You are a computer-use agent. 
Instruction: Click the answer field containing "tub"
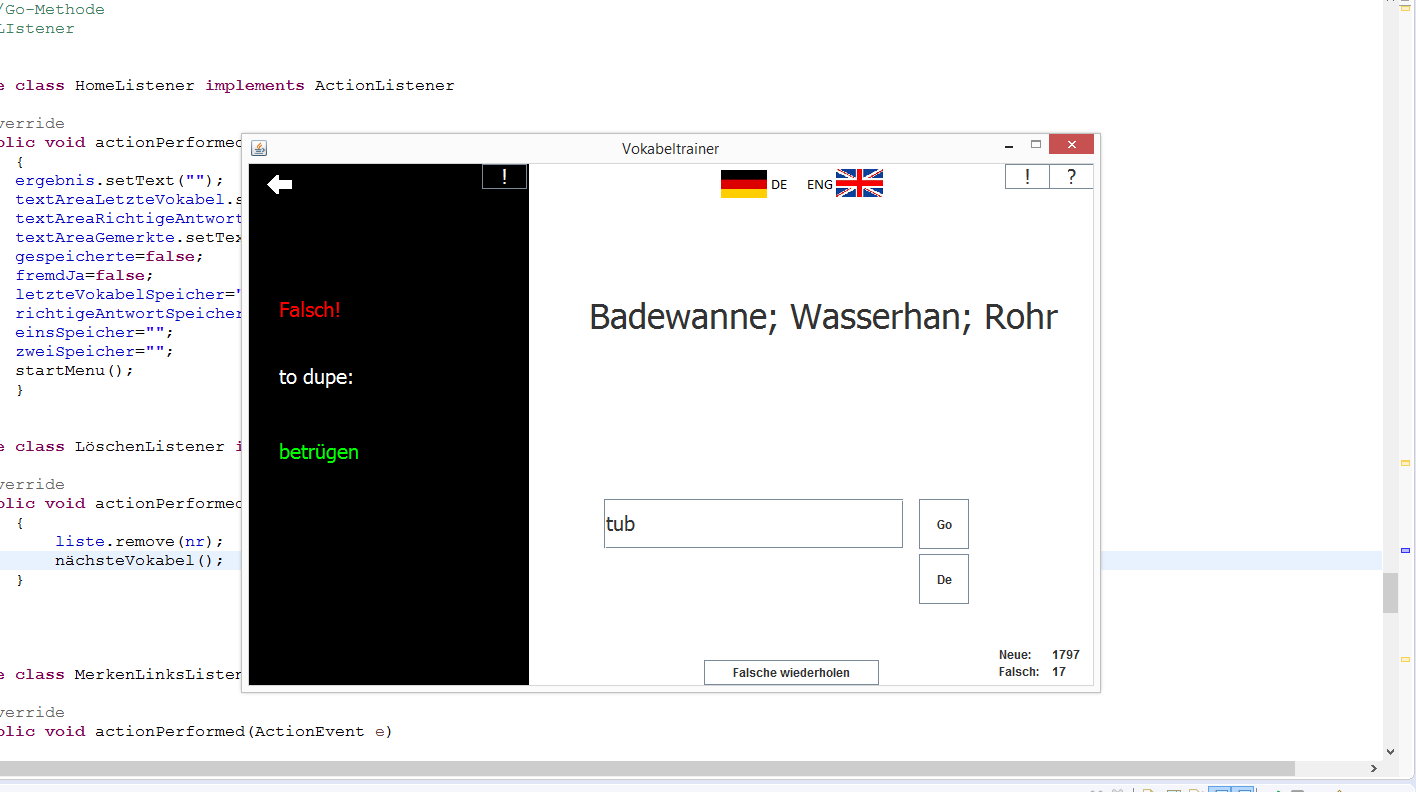click(753, 523)
